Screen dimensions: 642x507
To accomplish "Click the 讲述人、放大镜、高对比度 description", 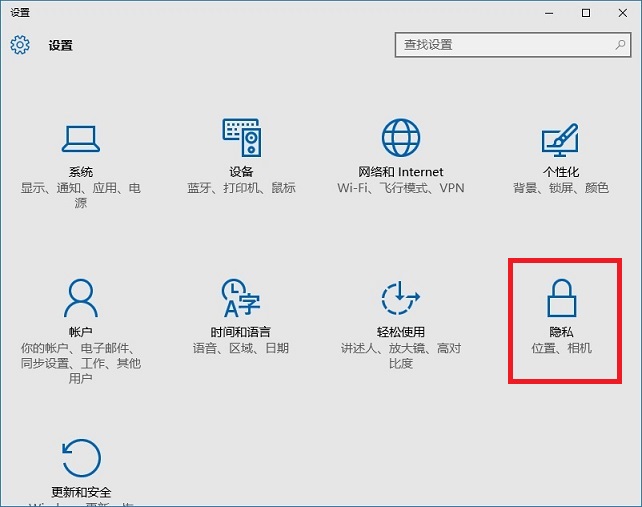I will click(x=401, y=355).
